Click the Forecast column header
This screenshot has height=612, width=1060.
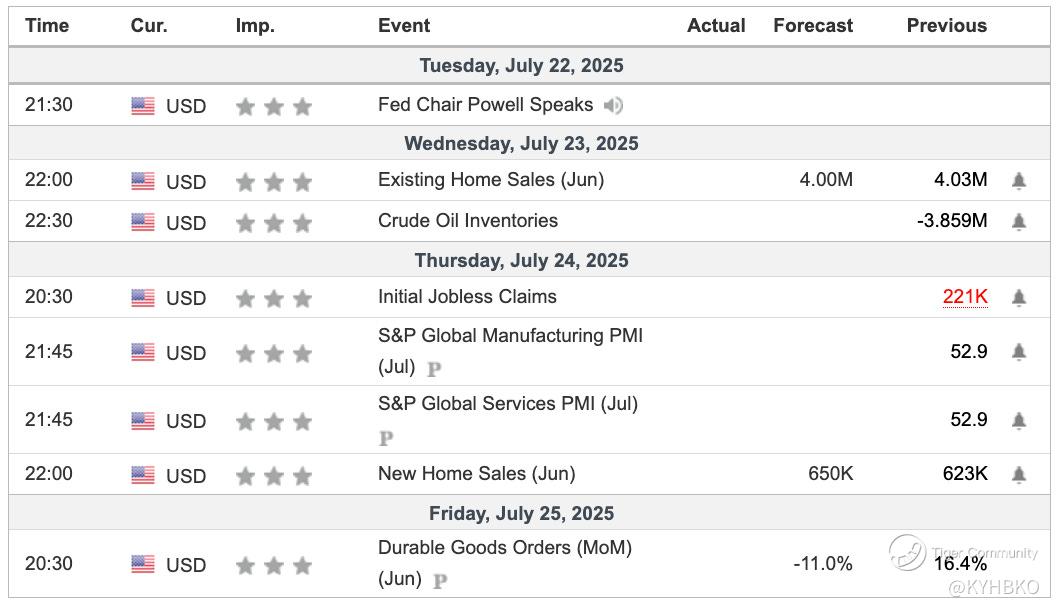tap(813, 26)
